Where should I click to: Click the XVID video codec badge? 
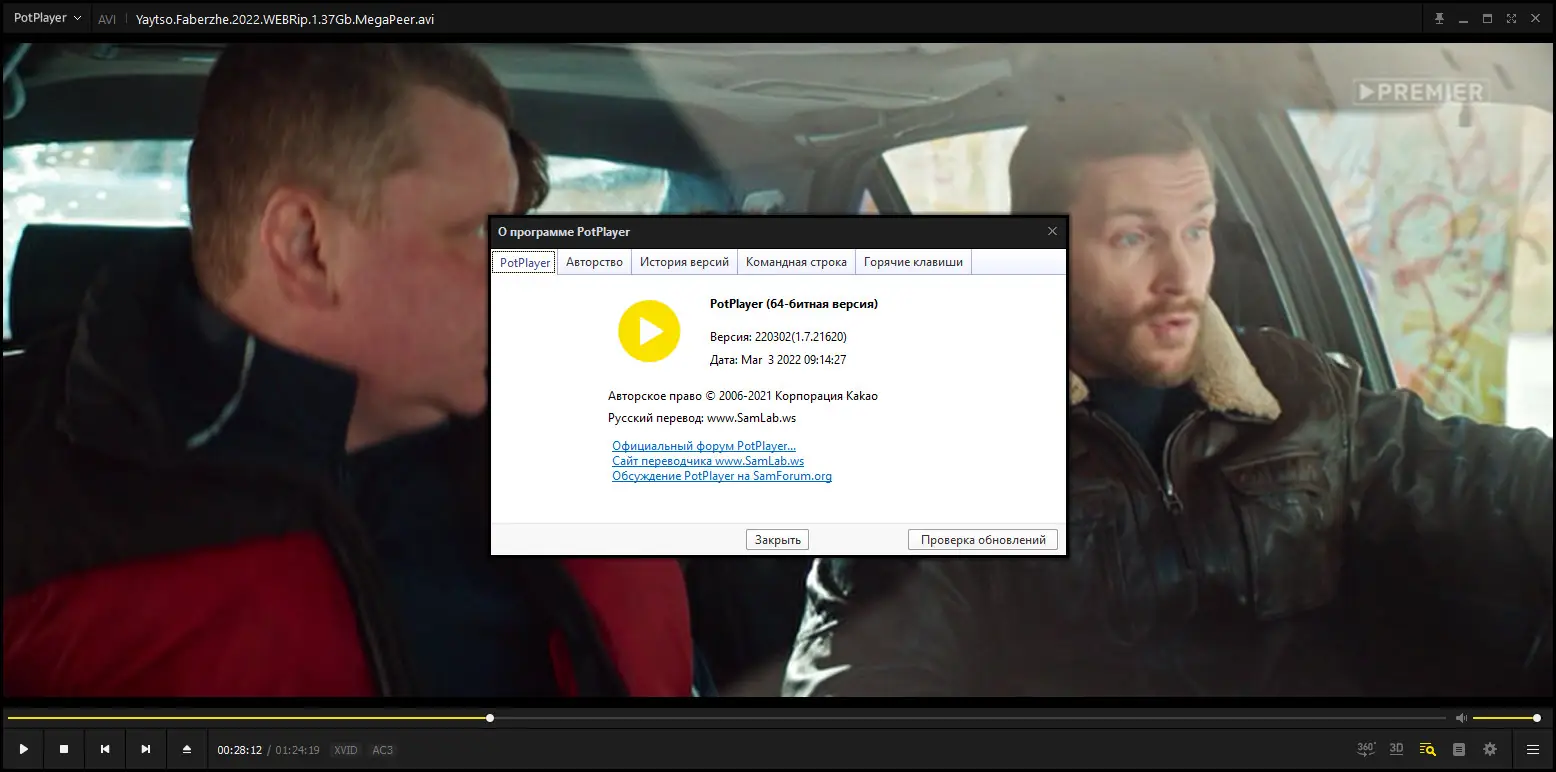[345, 750]
